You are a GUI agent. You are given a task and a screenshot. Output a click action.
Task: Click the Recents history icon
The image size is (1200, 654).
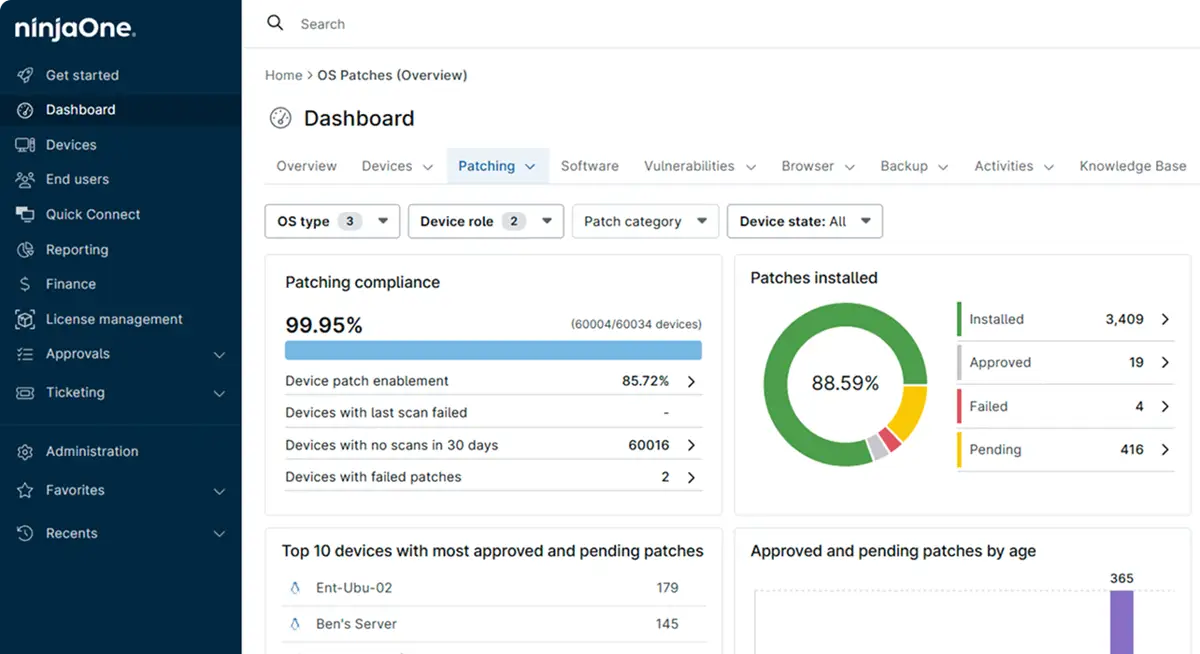pyautogui.click(x=26, y=534)
